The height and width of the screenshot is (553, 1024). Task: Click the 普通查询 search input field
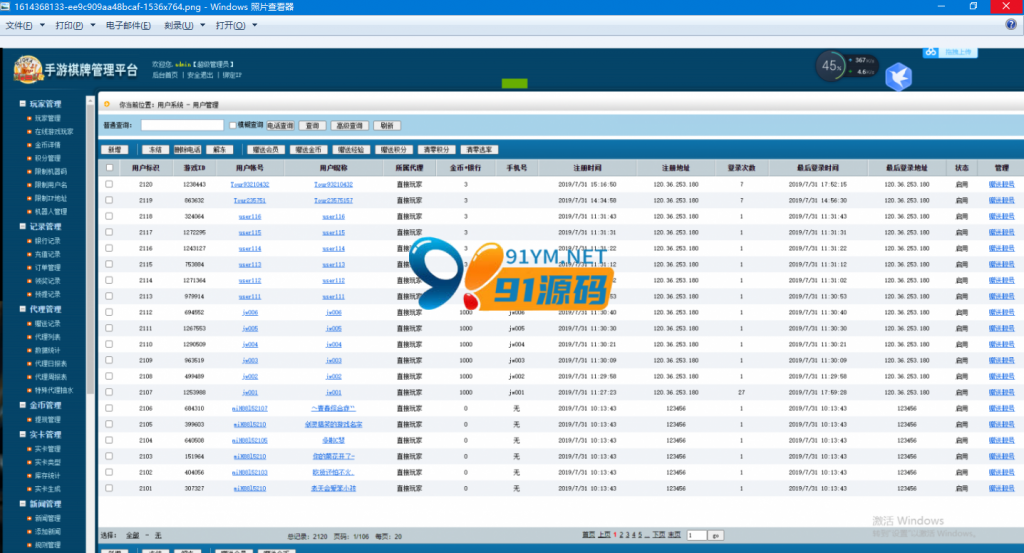click(x=182, y=125)
